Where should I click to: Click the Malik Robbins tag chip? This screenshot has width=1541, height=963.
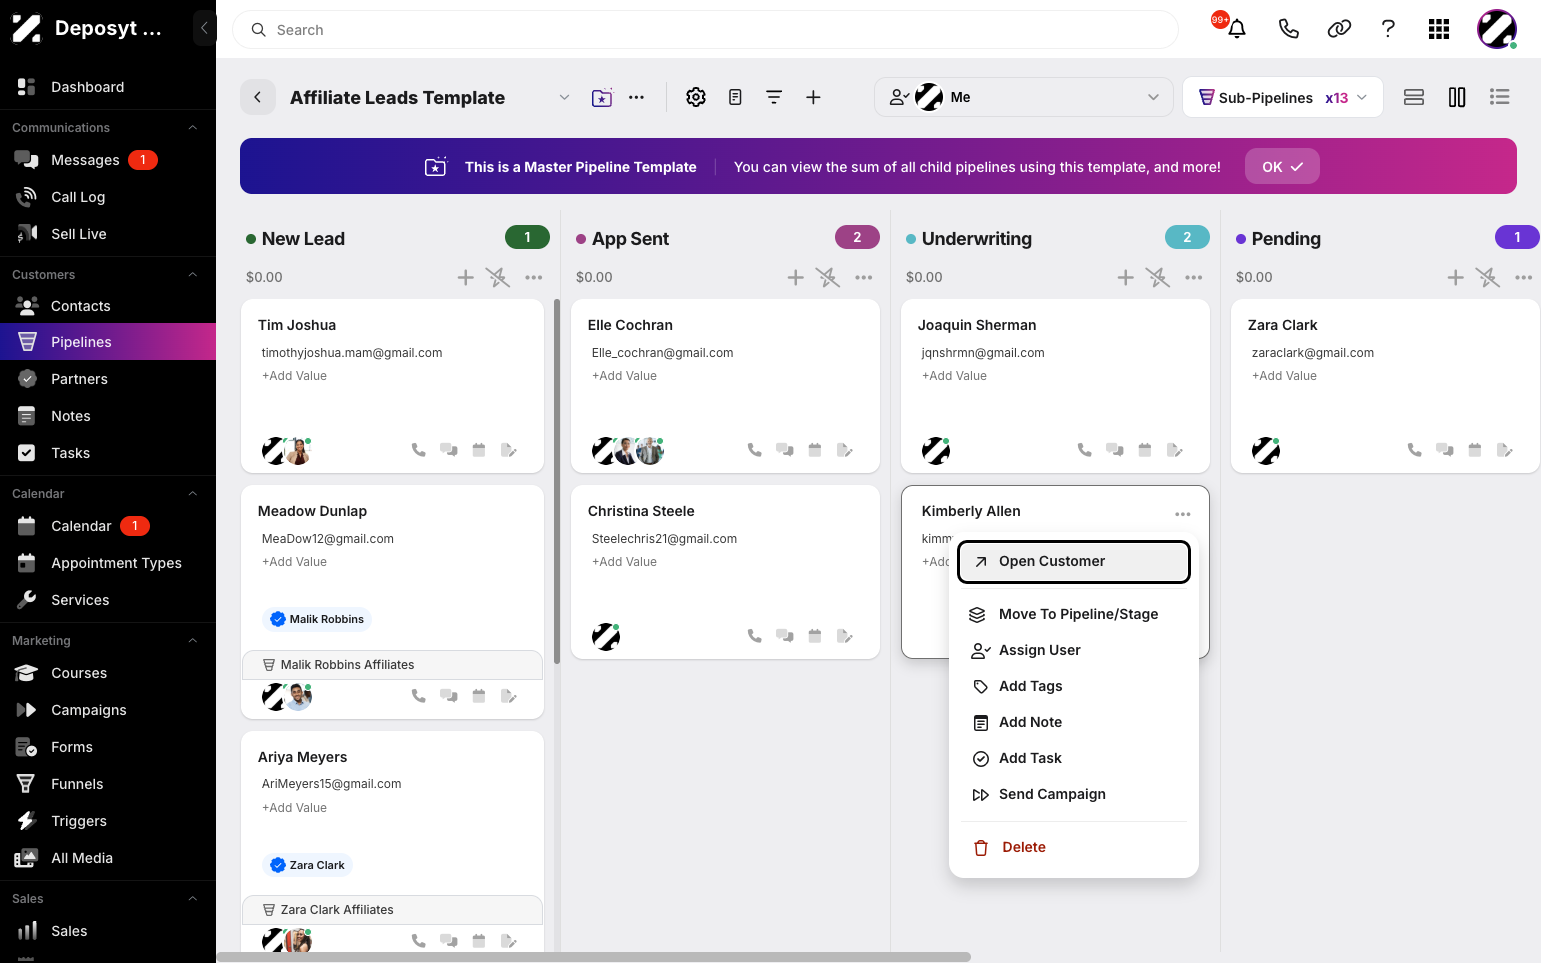click(x=317, y=619)
